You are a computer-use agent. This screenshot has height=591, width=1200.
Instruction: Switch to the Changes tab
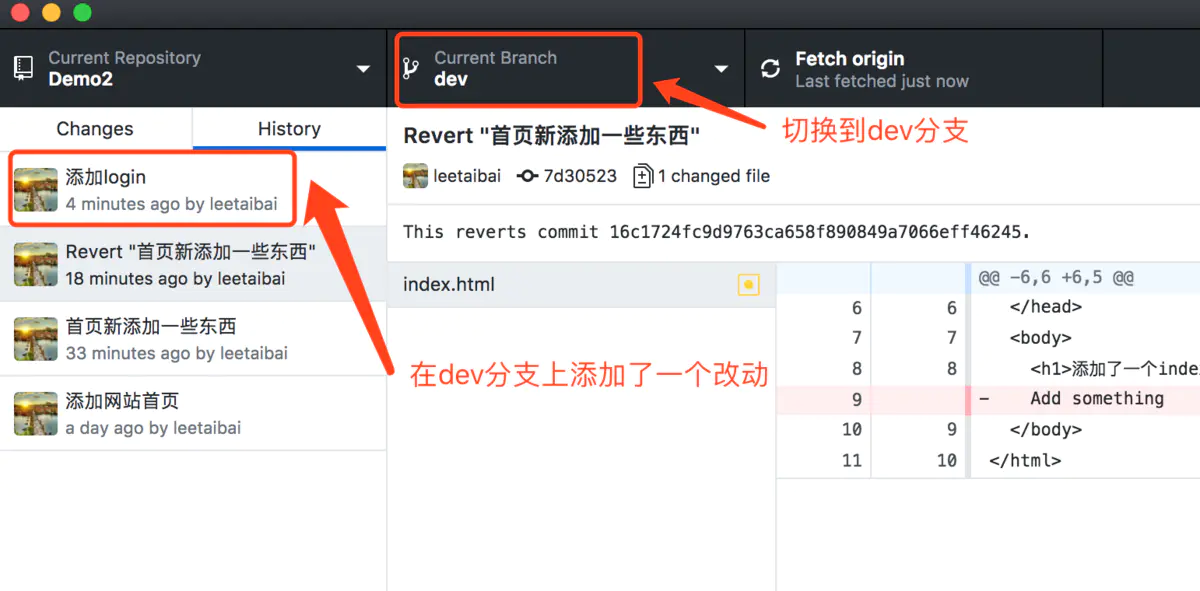[95, 128]
